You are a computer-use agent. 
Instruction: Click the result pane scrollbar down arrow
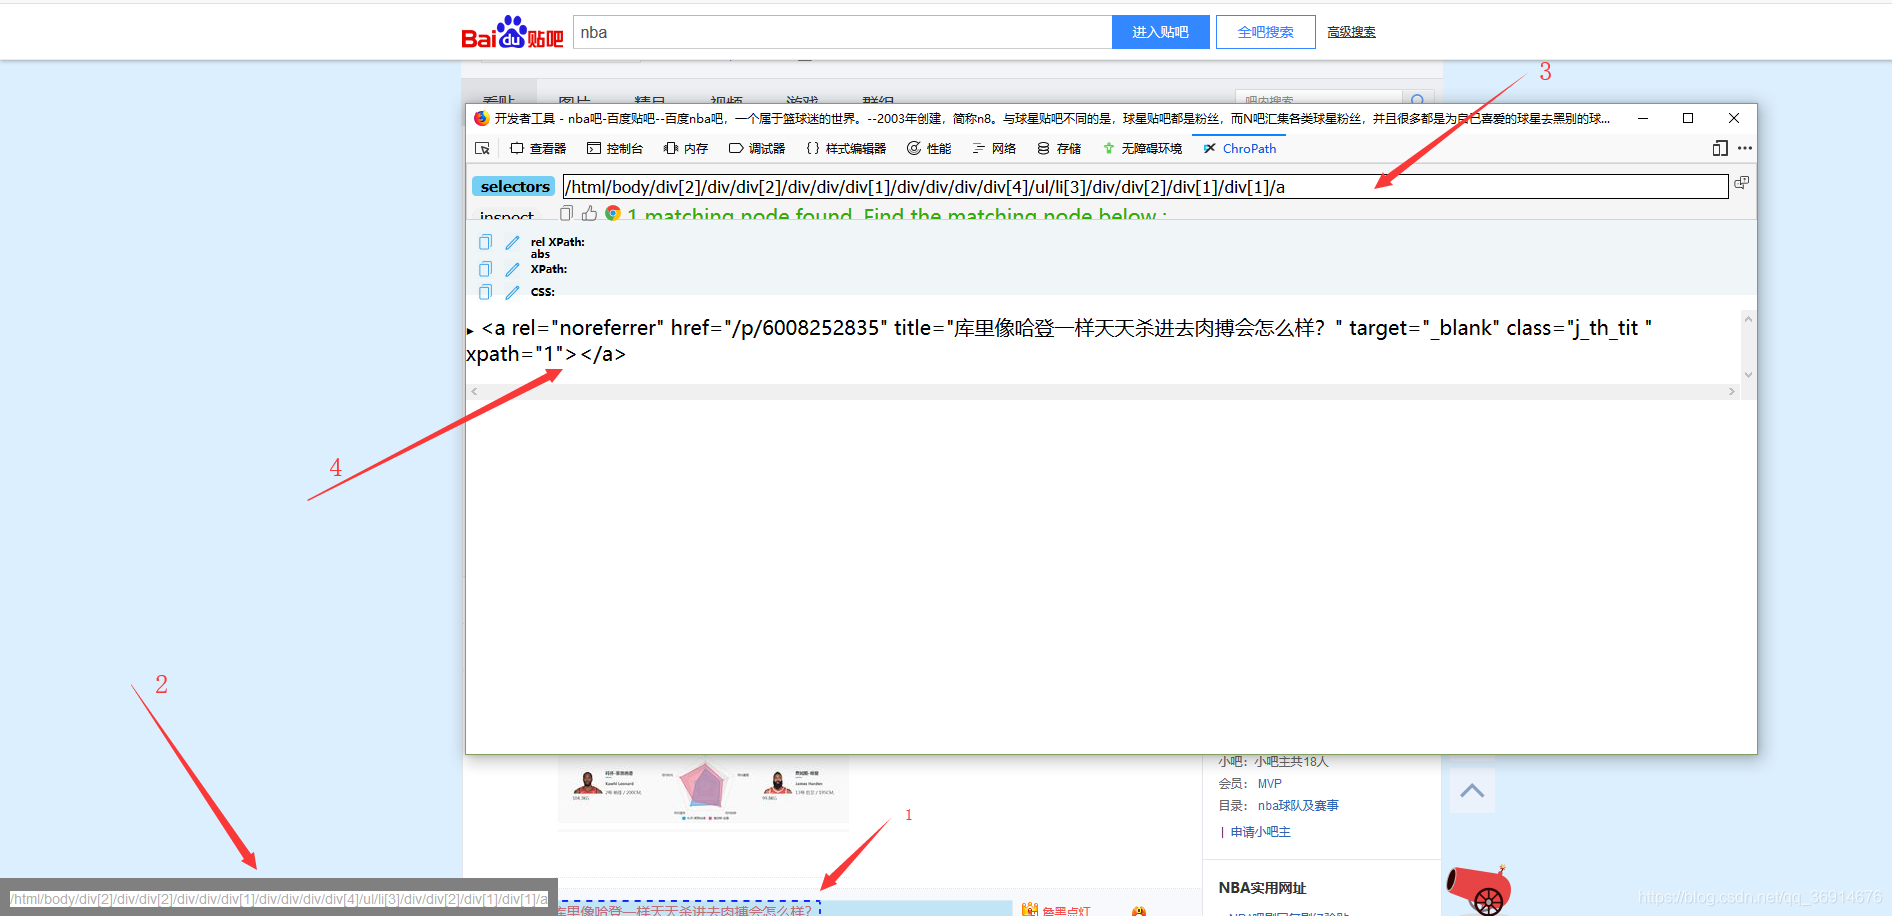coord(1748,375)
